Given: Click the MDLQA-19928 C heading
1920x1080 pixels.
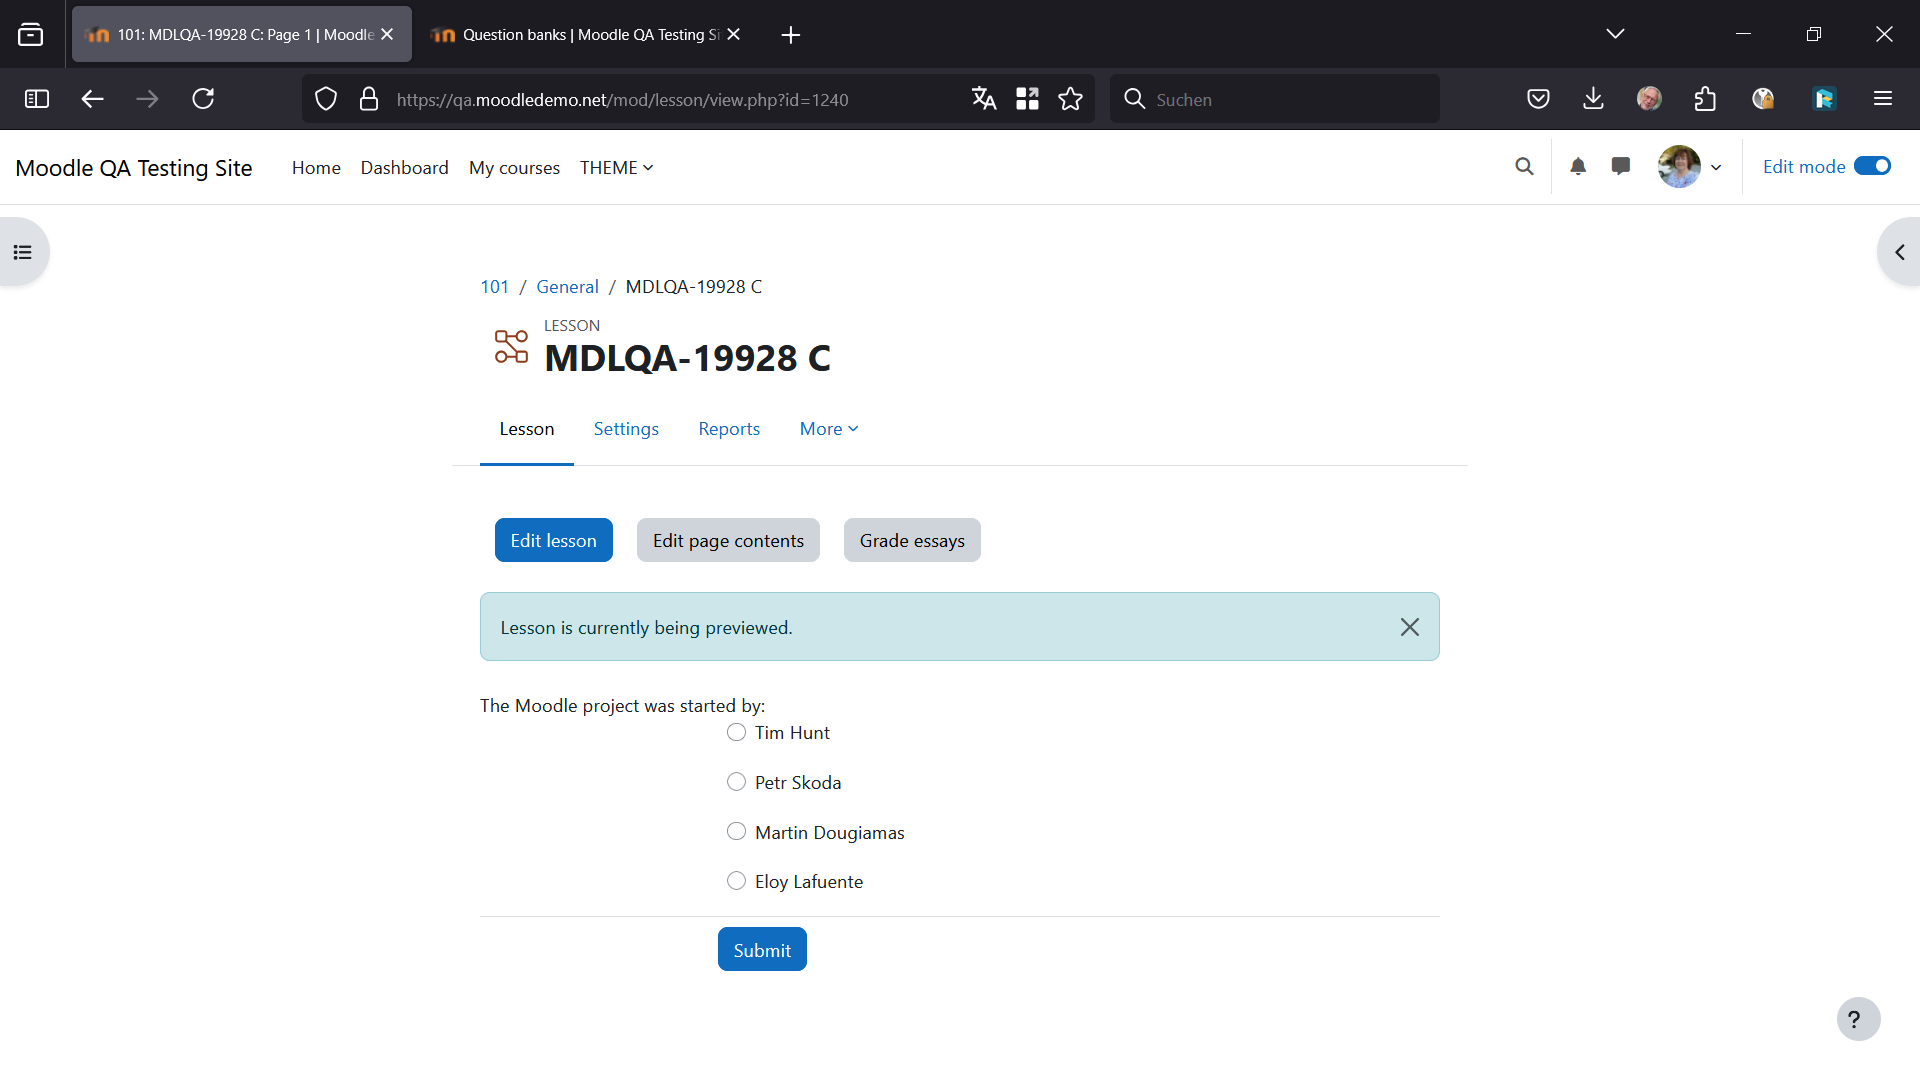Looking at the screenshot, I should point(687,358).
